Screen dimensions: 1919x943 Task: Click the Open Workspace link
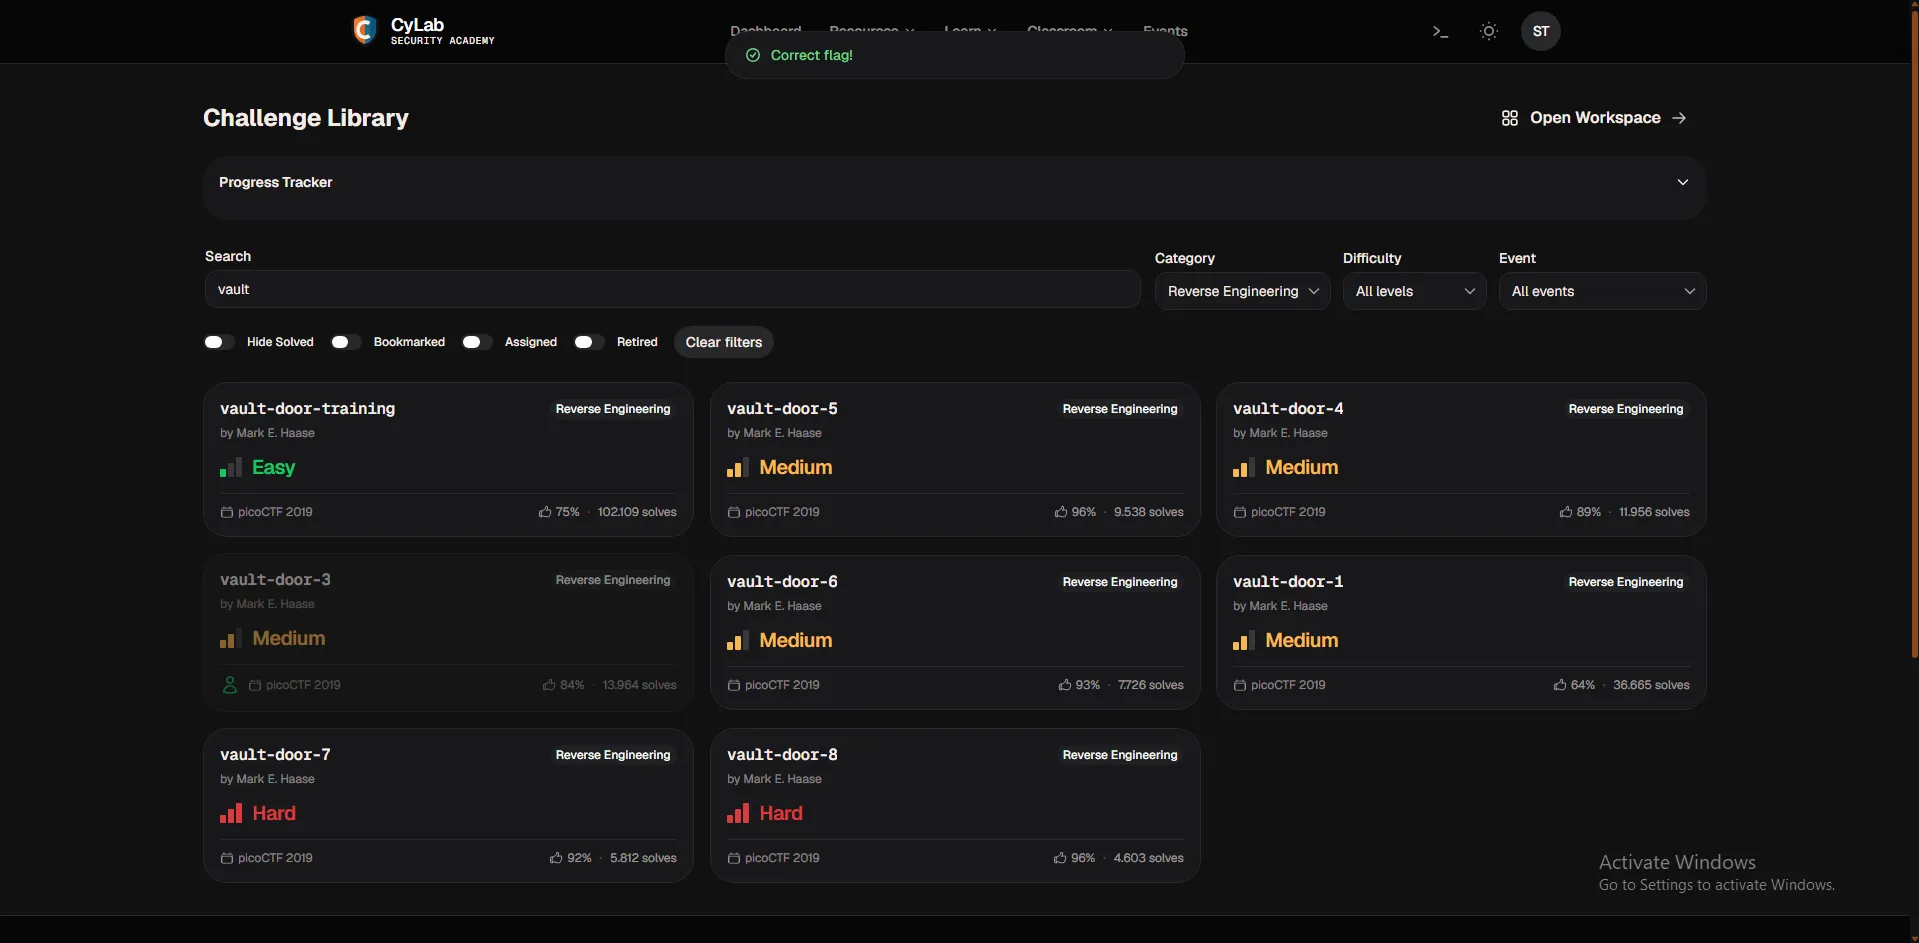pos(1594,118)
